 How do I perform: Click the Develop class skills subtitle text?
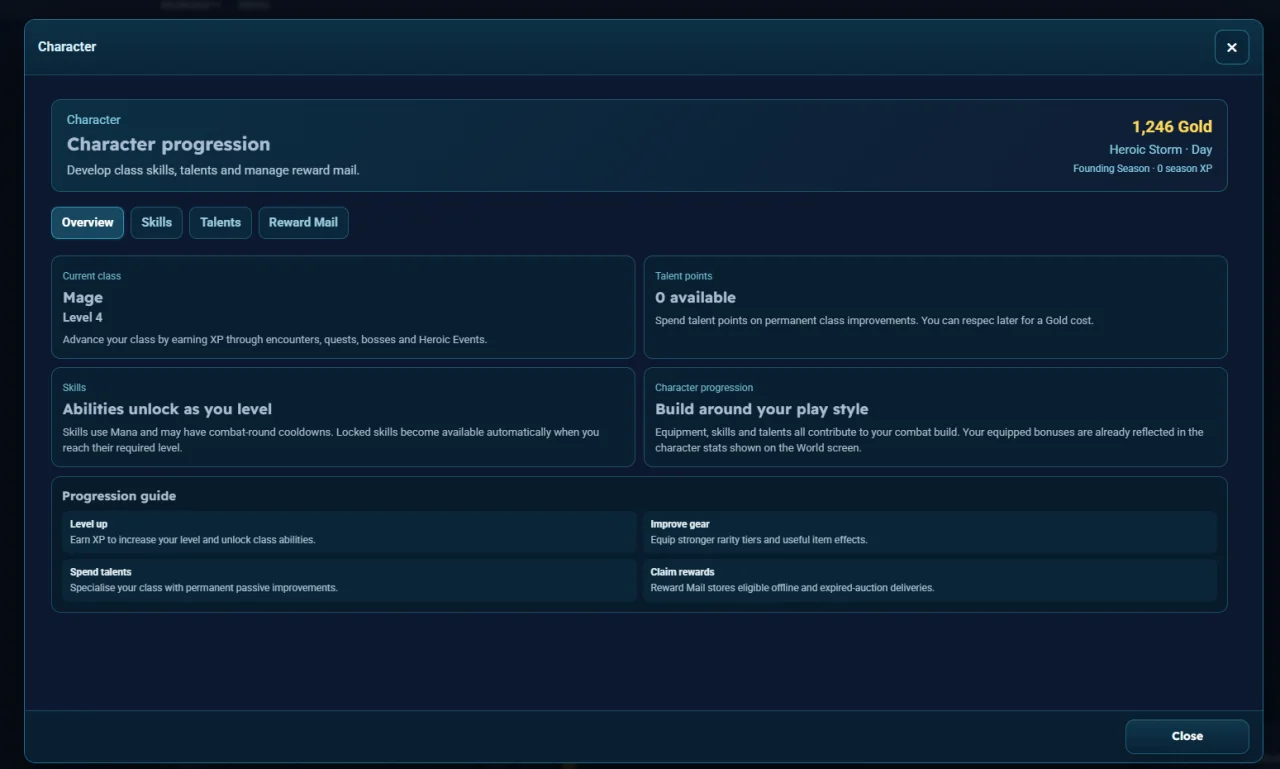click(213, 170)
